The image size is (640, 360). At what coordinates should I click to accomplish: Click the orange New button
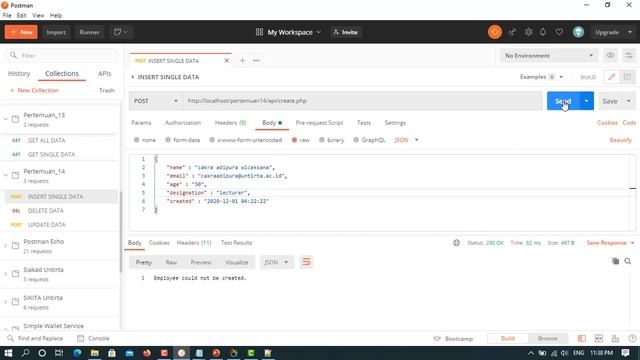tap(21, 32)
